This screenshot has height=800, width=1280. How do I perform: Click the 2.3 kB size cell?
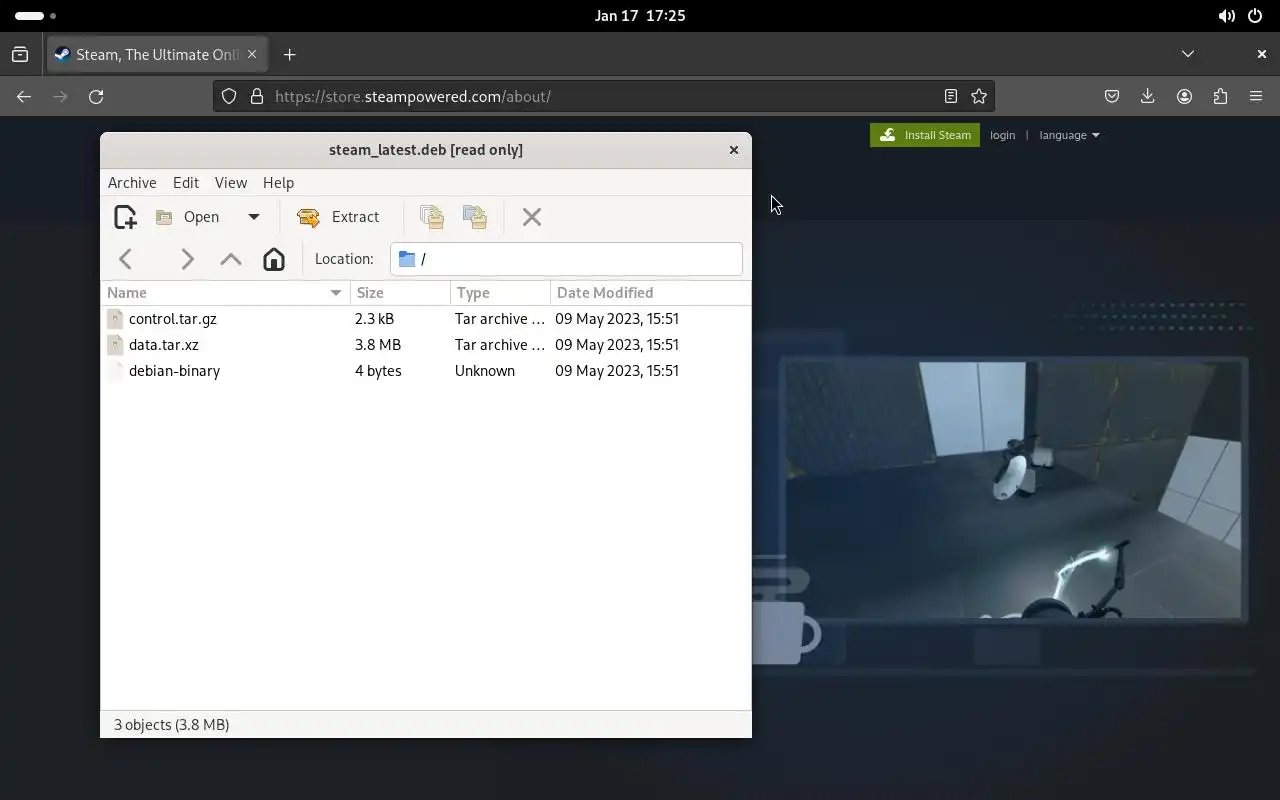click(x=375, y=319)
